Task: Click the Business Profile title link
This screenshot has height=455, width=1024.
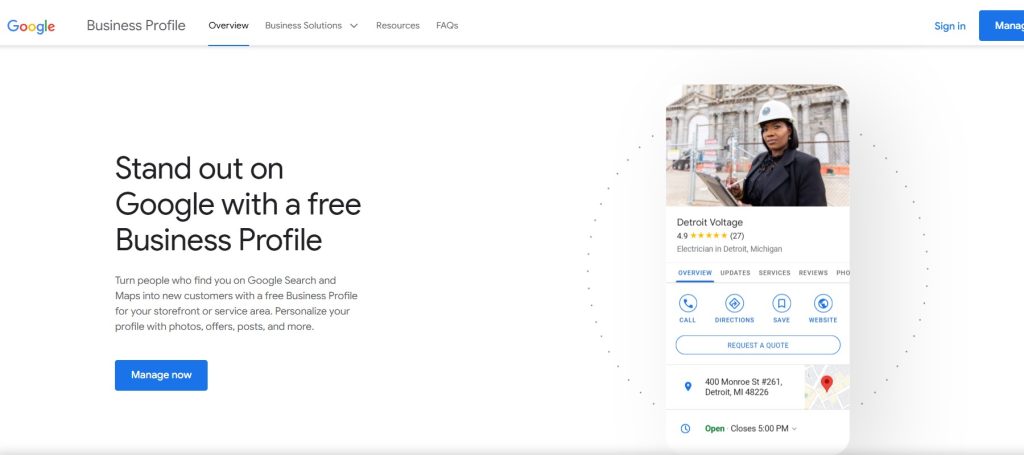Action: point(136,25)
